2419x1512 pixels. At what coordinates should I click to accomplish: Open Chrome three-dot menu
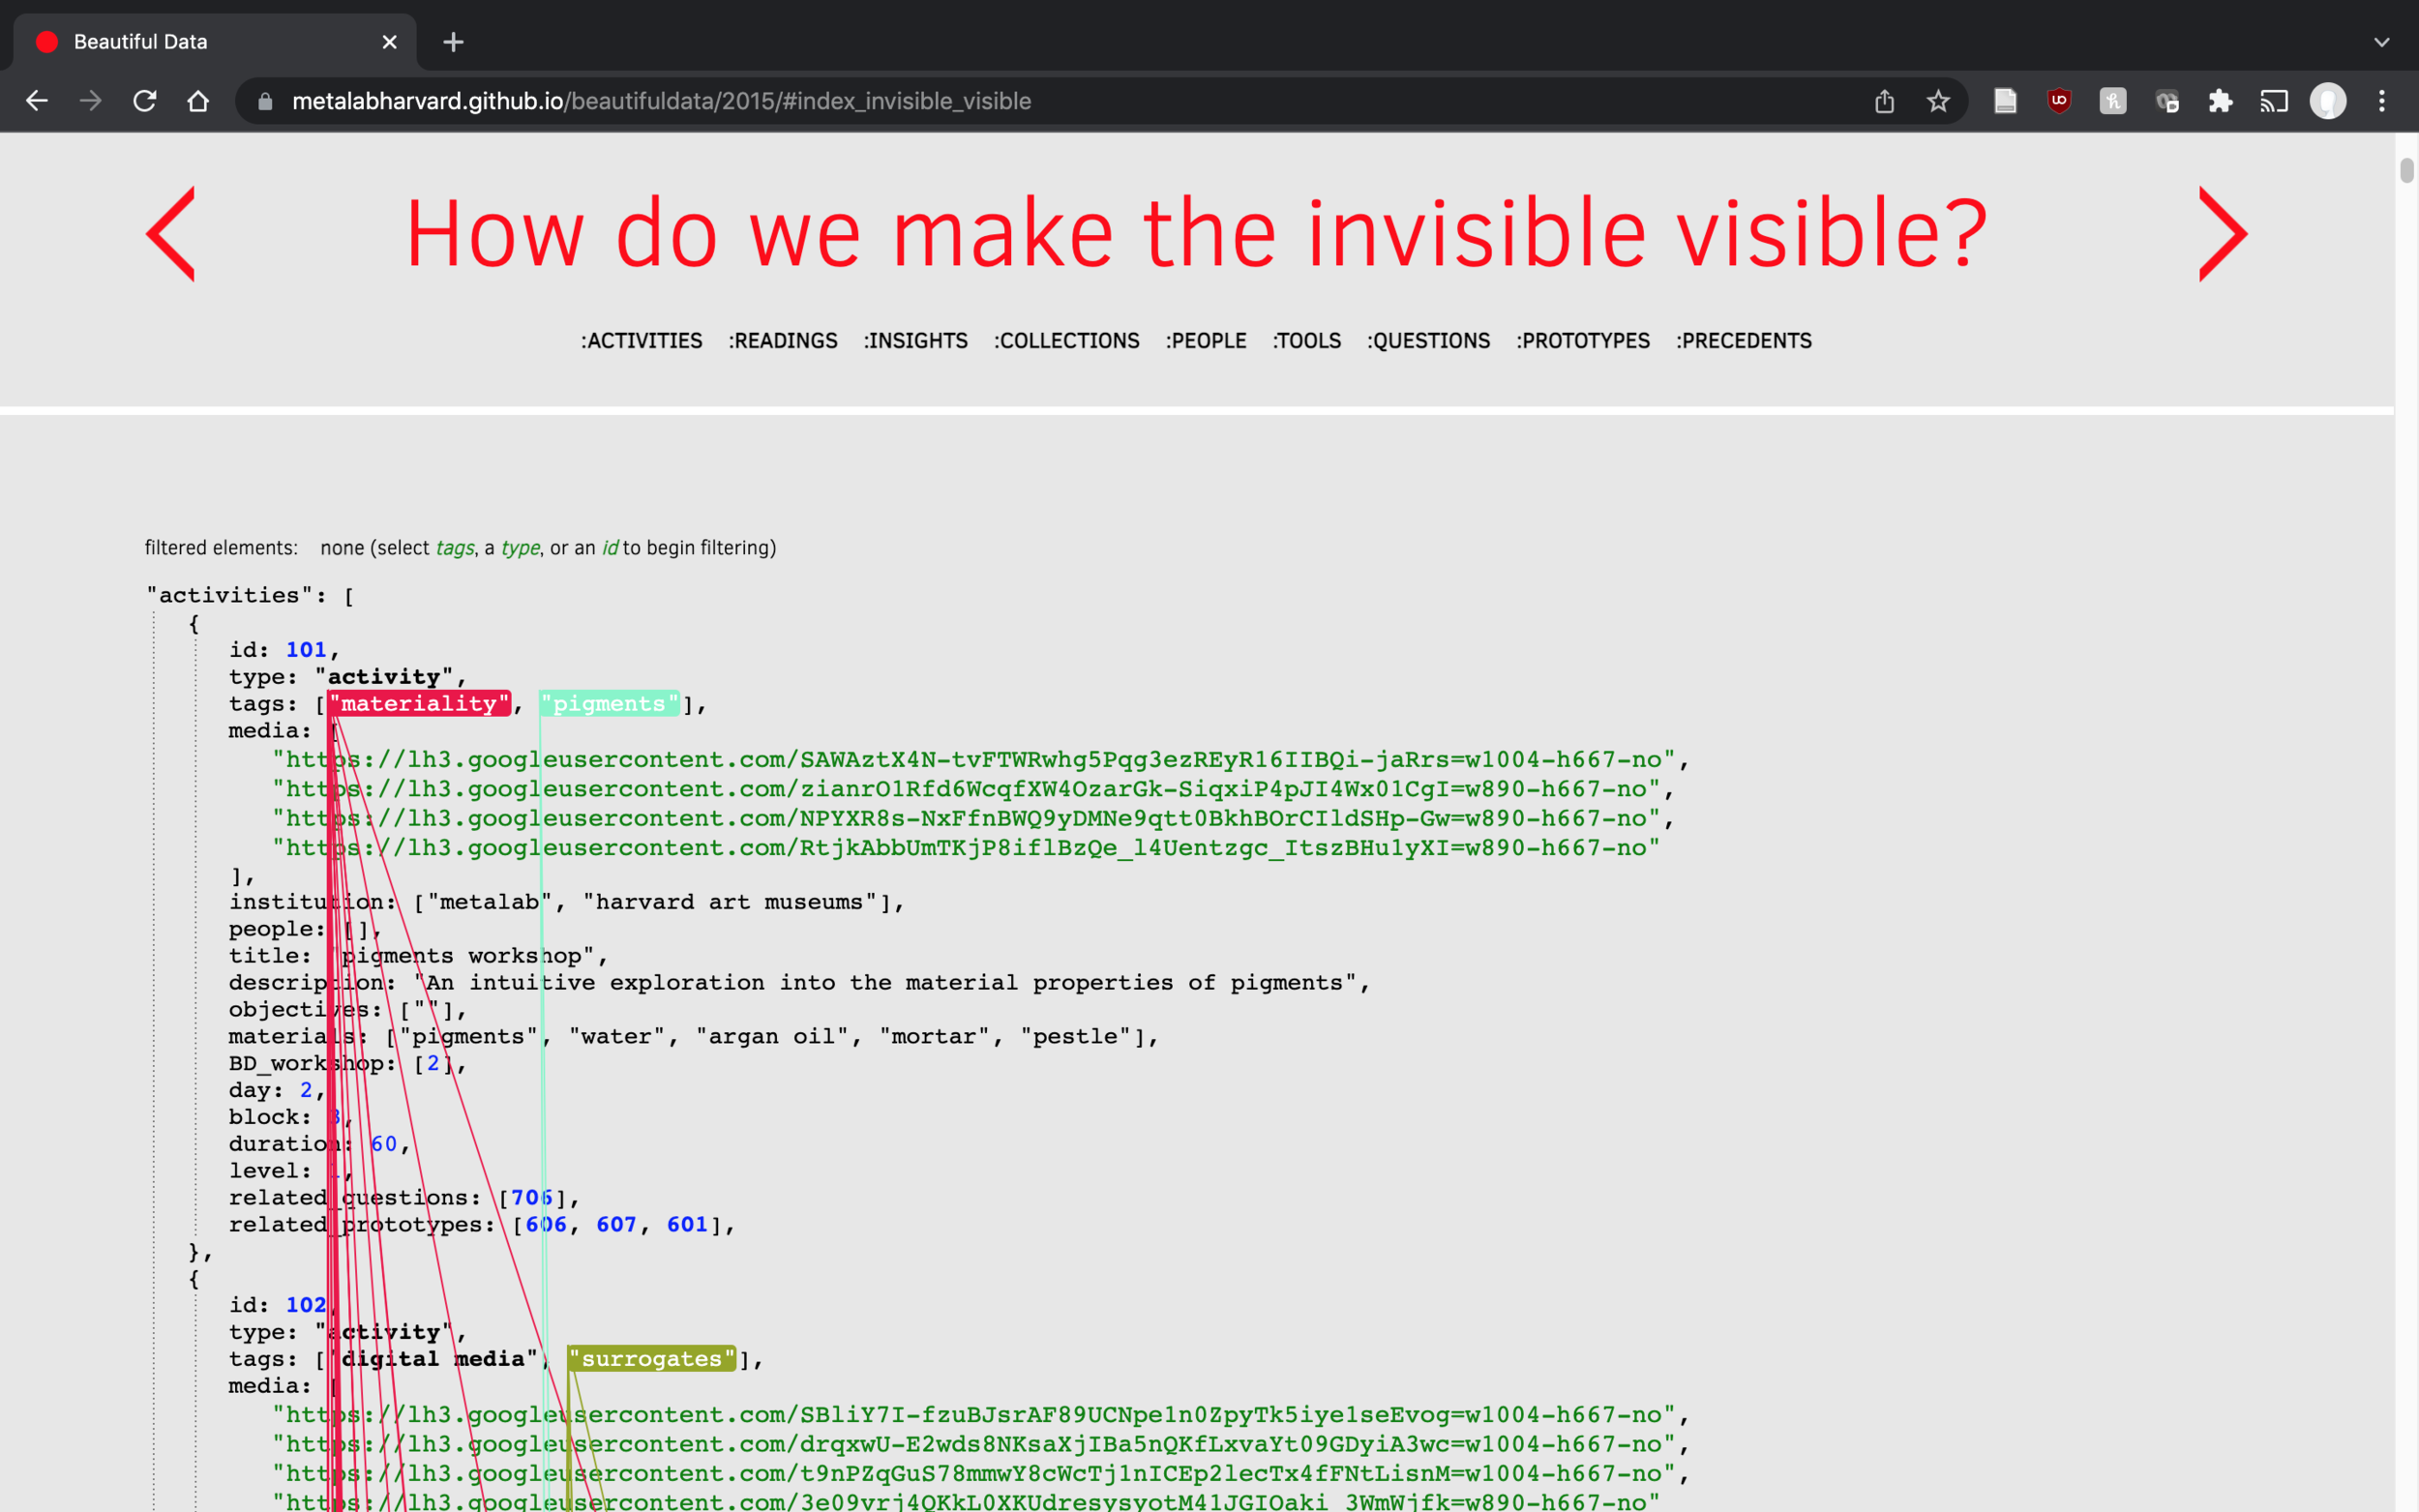2382,101
